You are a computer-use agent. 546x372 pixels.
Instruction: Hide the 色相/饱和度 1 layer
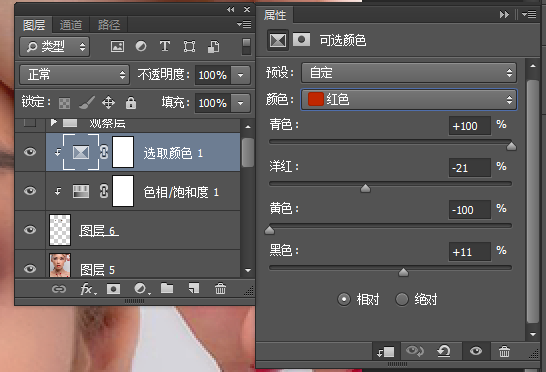click(30, 191)
